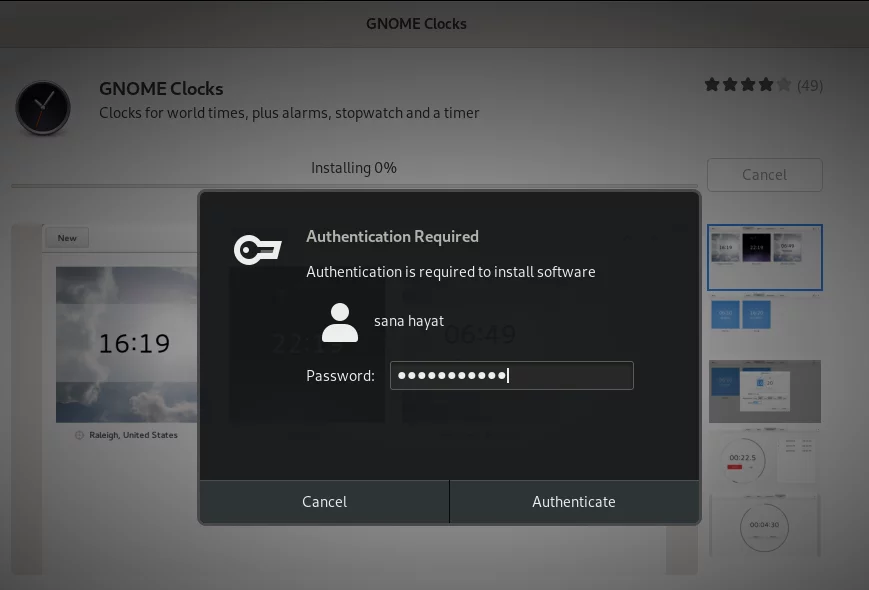Select the world clocks screenshot thumbnail
Screen dimensions: 869x590
tap(765, 257)
